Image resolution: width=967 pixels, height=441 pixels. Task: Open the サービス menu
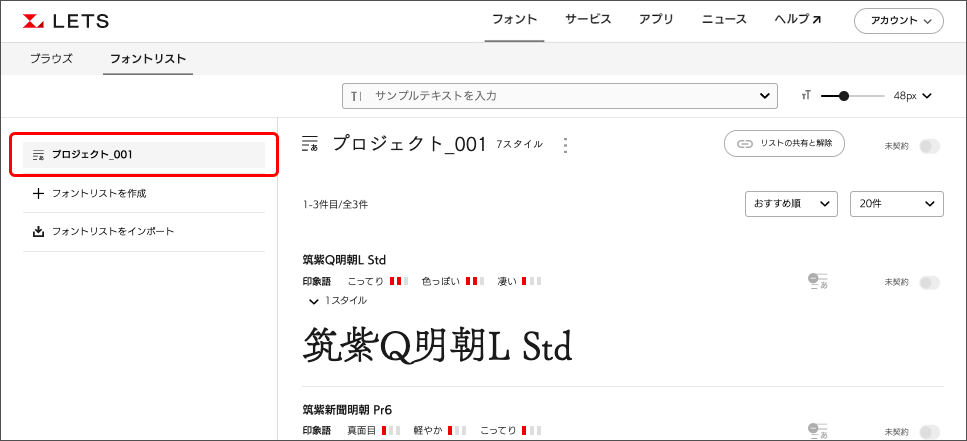[588, 20]
